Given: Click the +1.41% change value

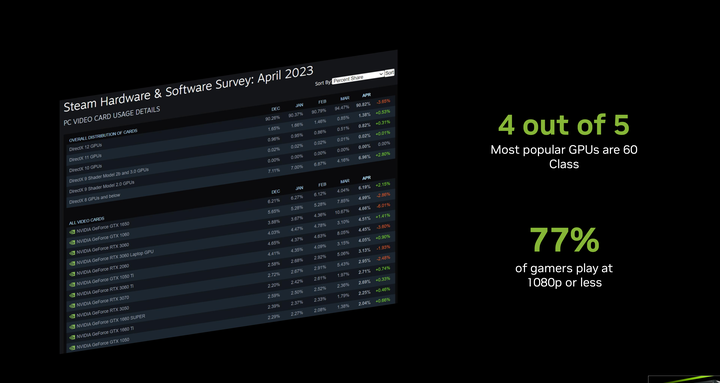Looking at the screenshot, I should (383, 215).
